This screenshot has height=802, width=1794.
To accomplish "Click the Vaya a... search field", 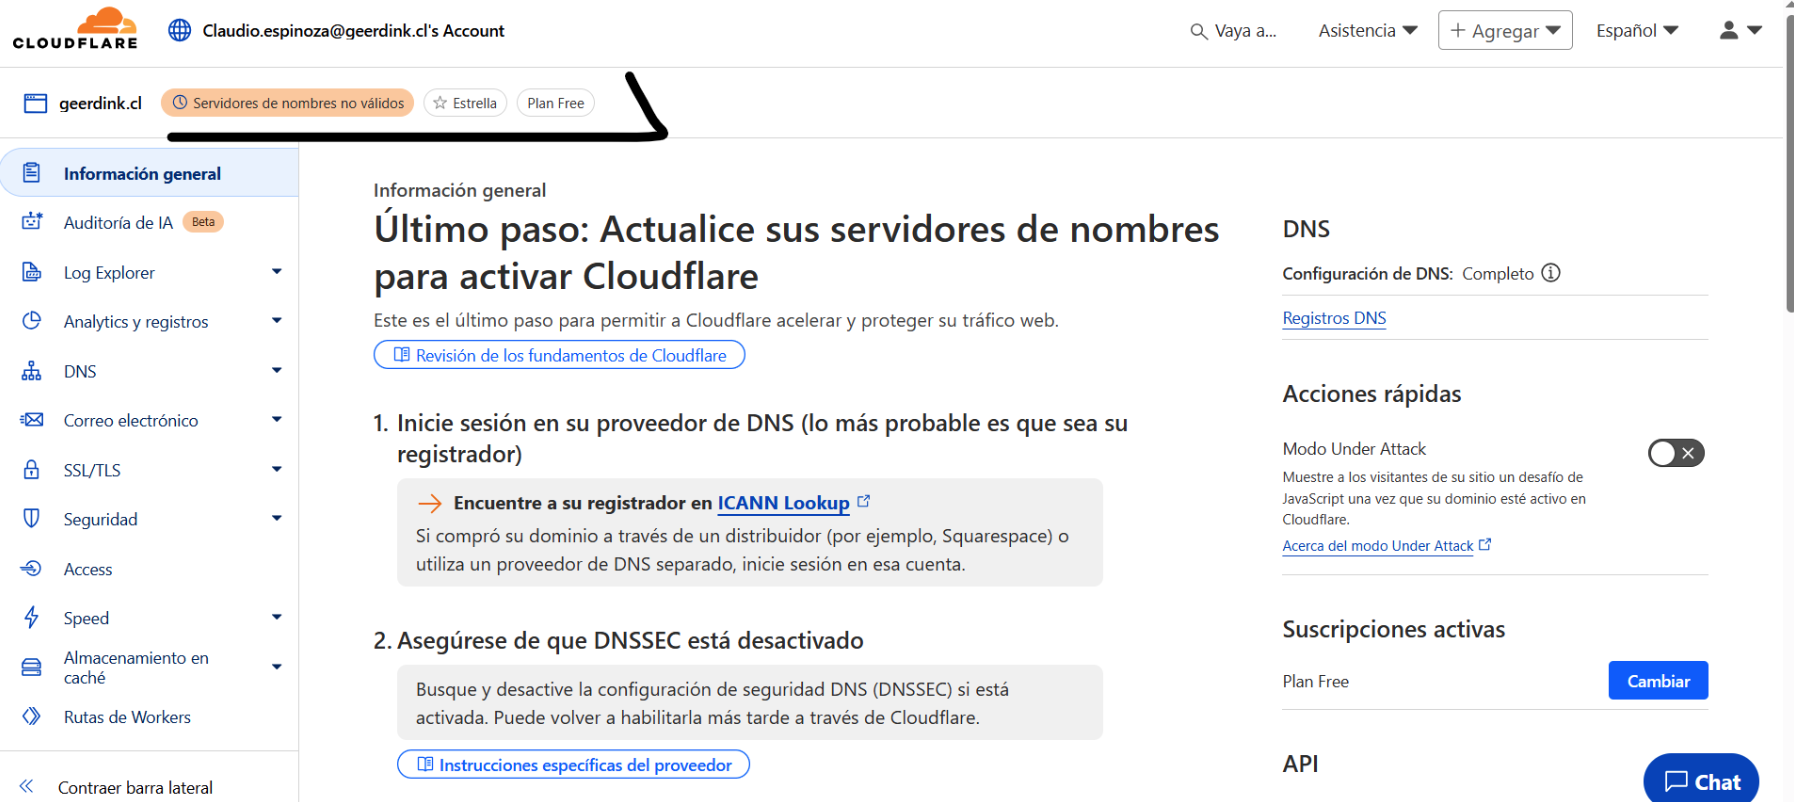I will 1234,31.
